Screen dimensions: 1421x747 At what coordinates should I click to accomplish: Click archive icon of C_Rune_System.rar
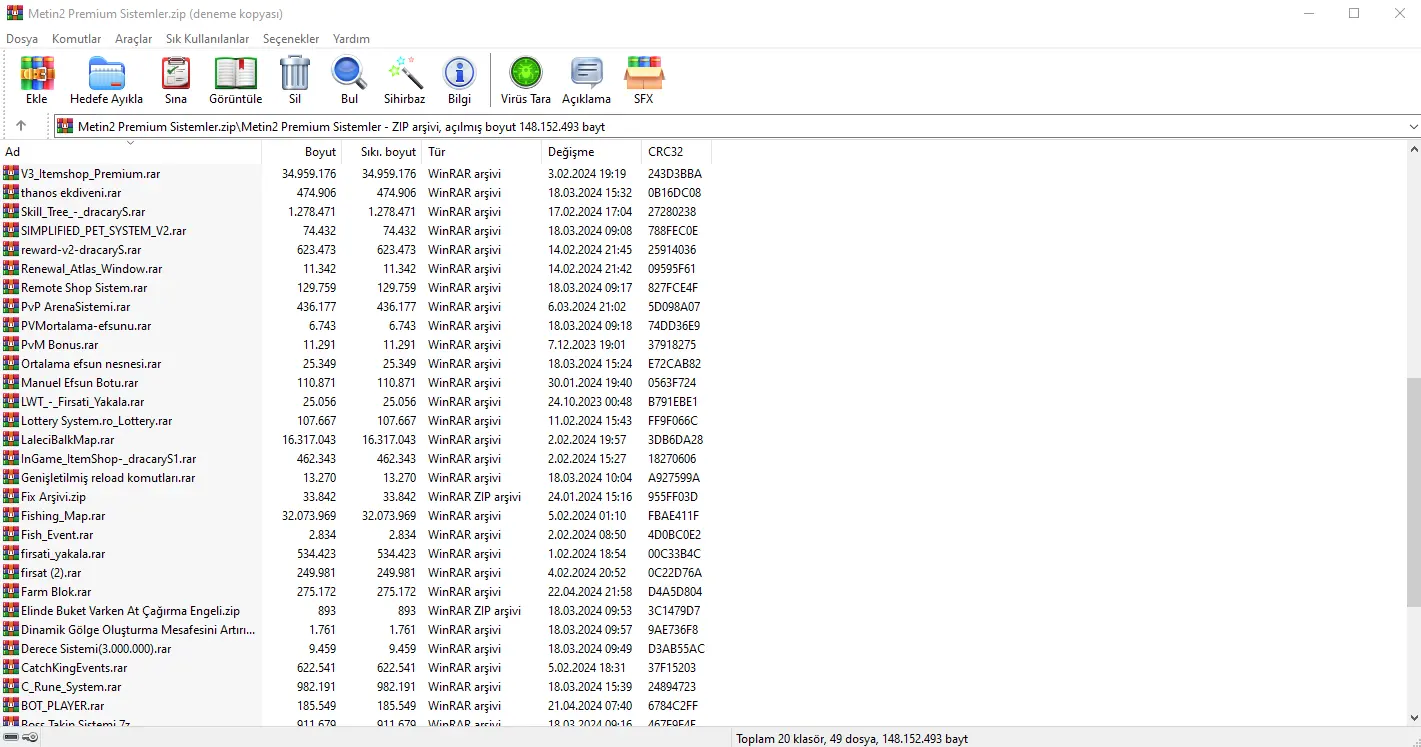click(11, 686)
